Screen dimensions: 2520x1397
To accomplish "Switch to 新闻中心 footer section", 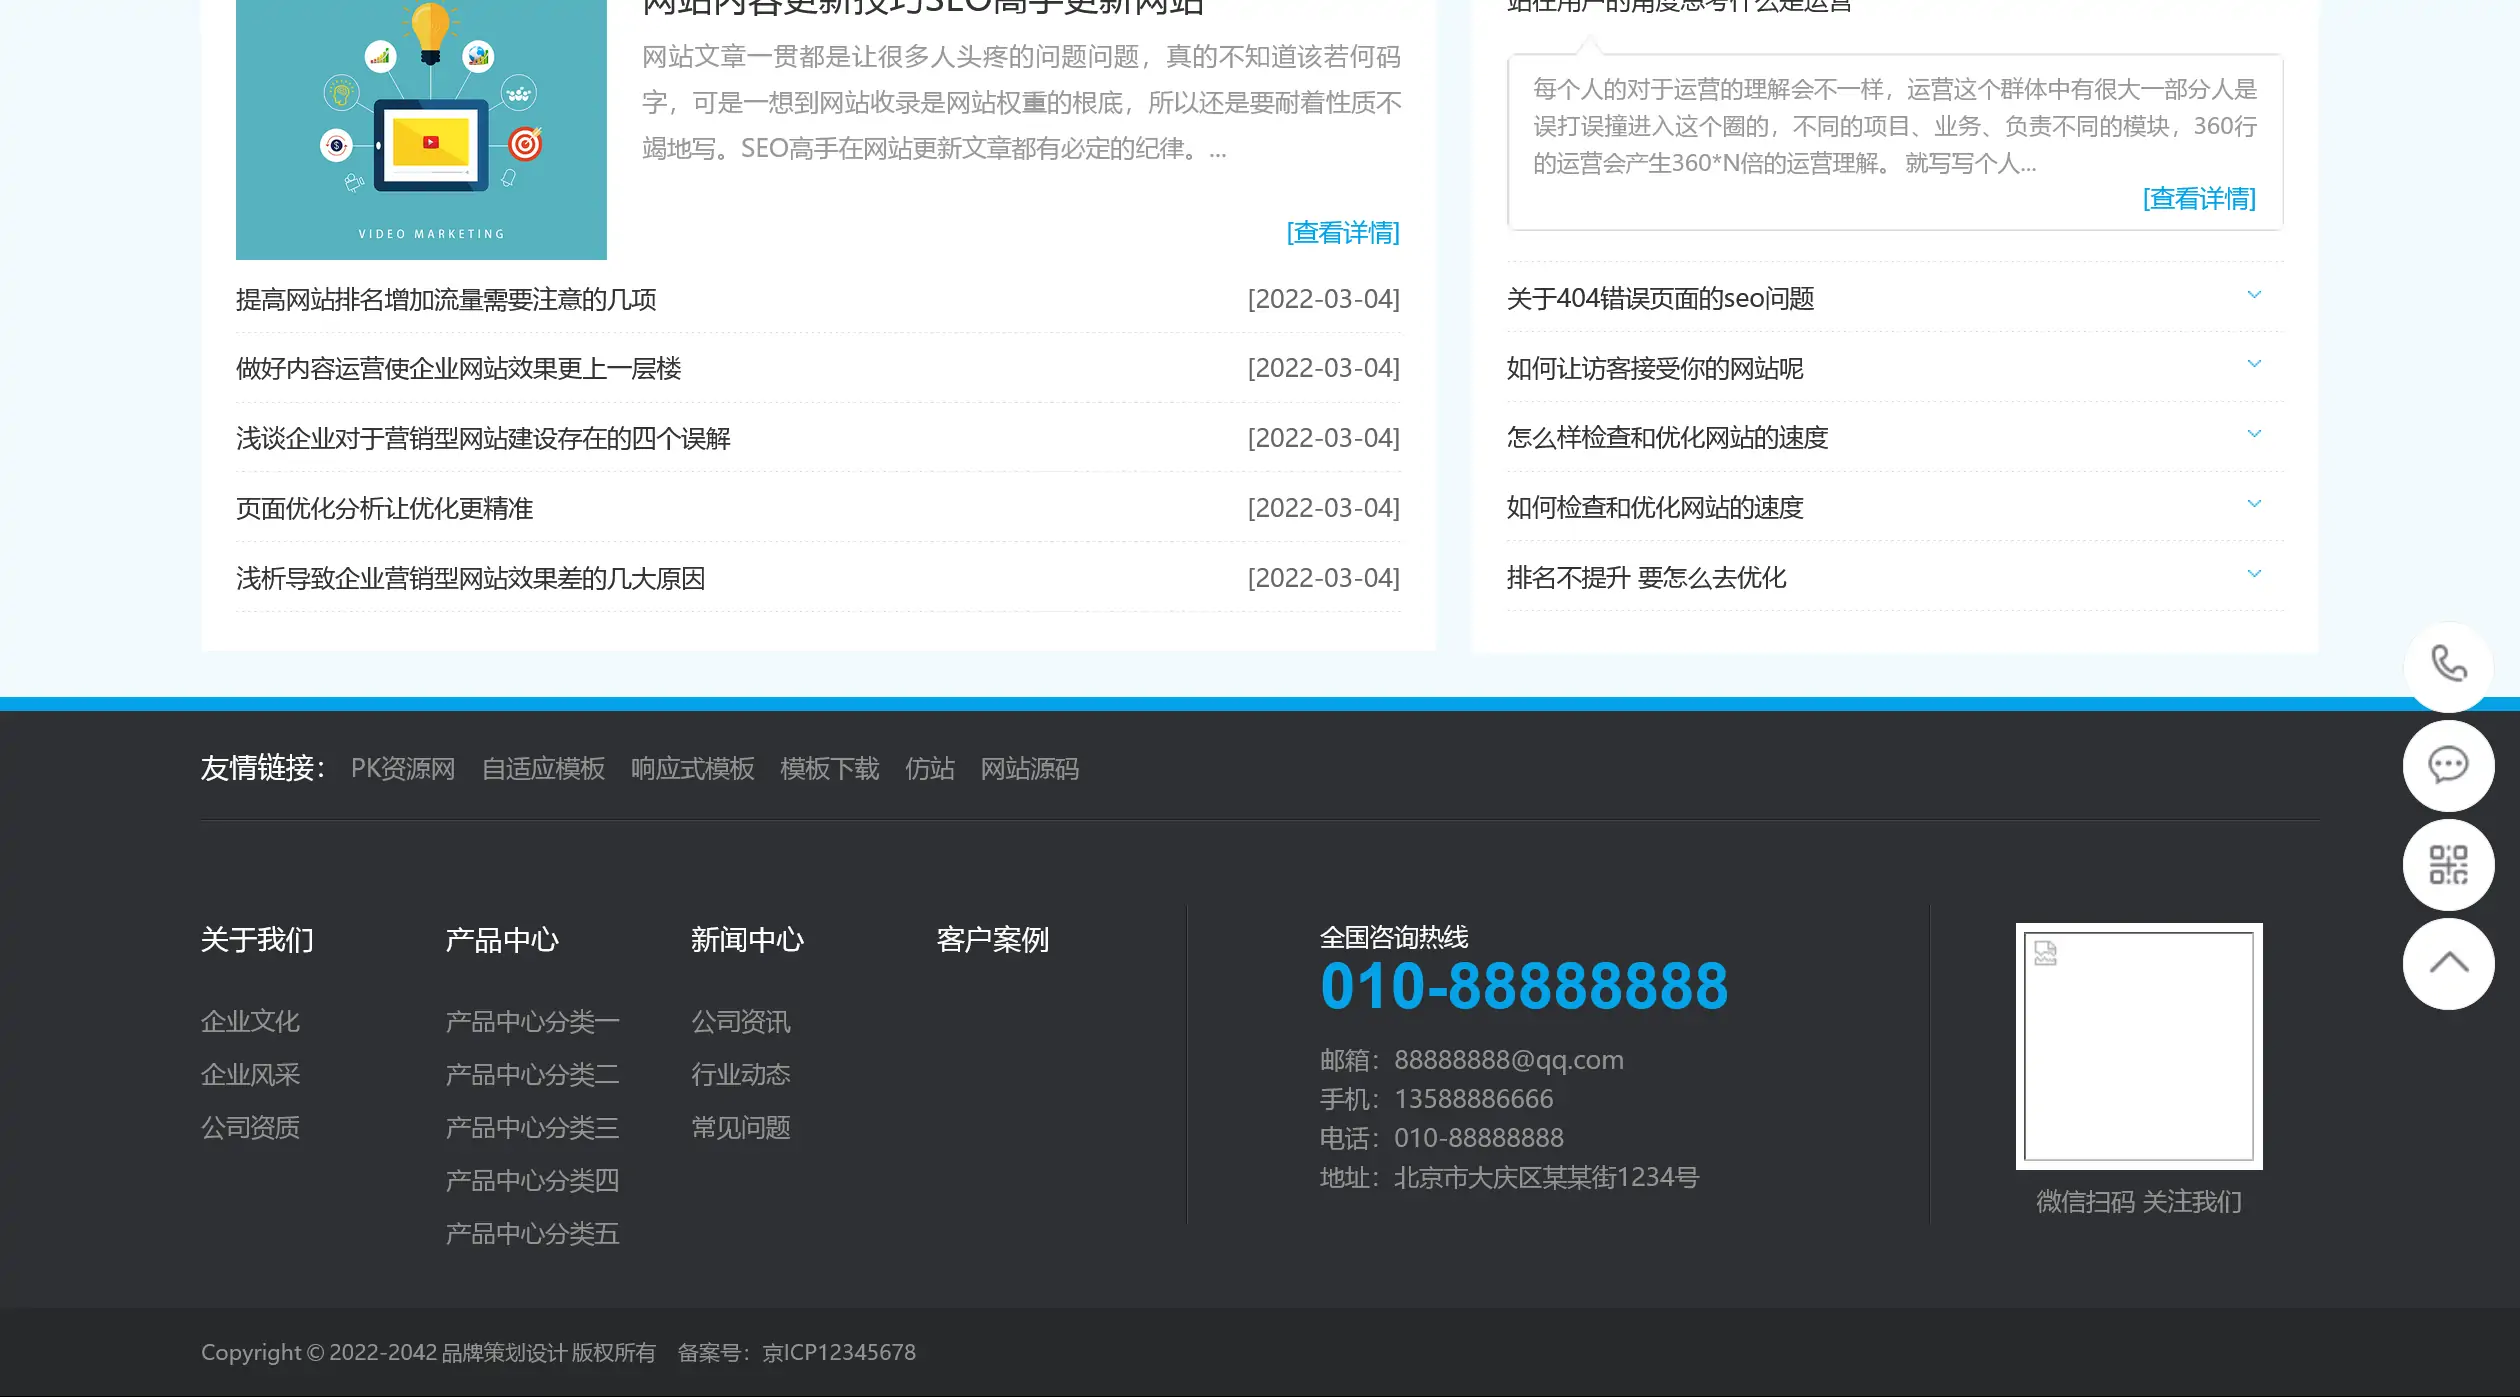I will (747, 940).
